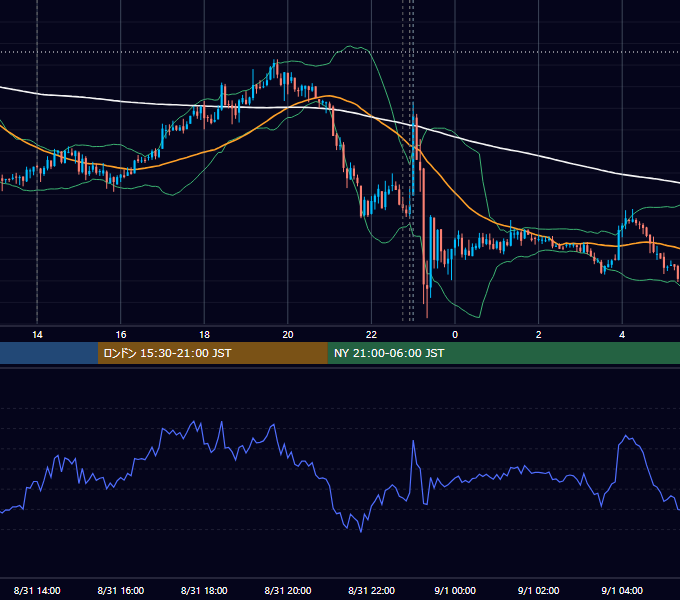Click the 22 hour axis label
Image resolution: width=680 pixels, height=600 pixels.
click(371, 335)
